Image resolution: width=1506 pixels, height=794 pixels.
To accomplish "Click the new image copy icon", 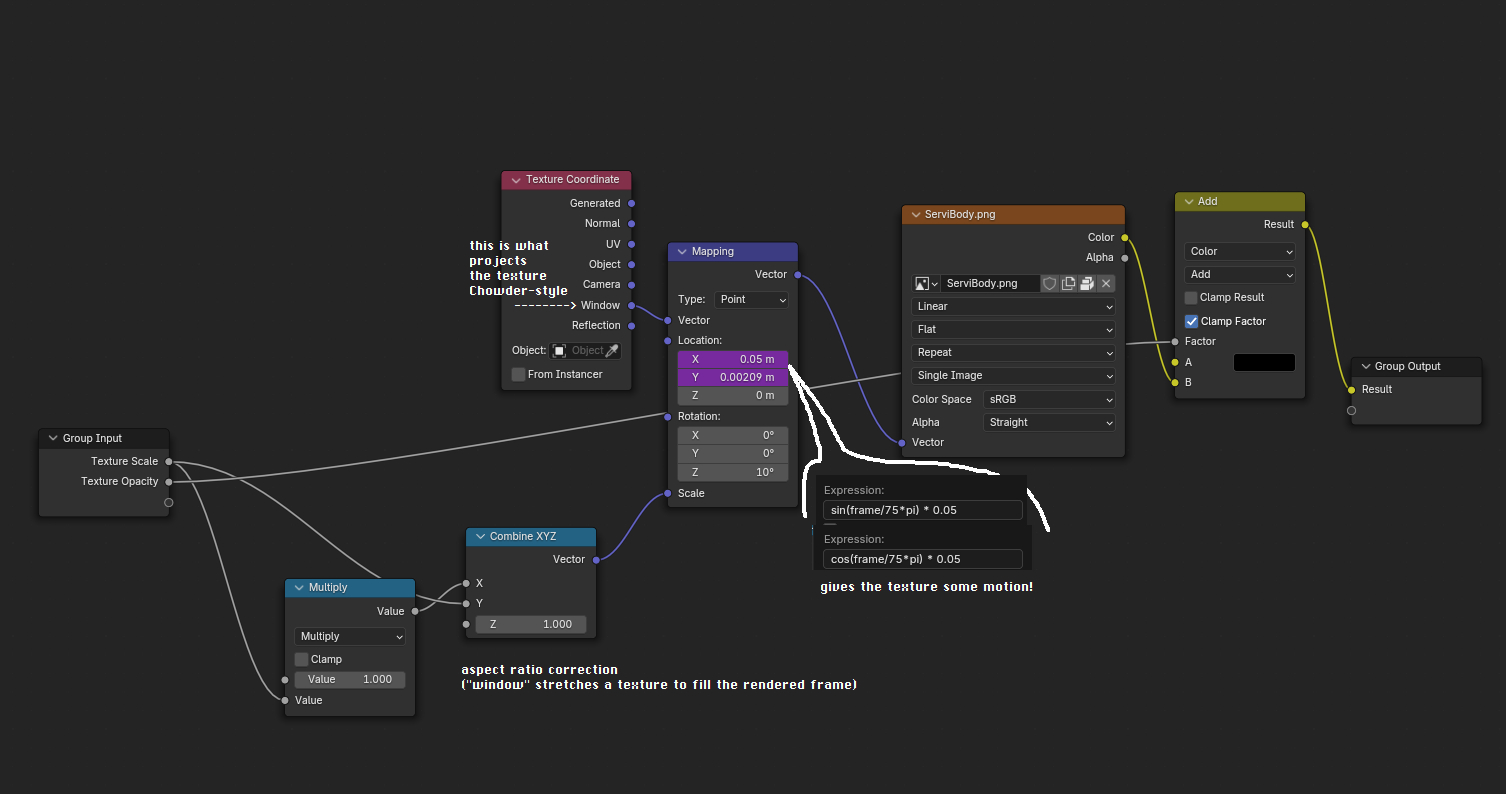I will tap(1068, 283).
